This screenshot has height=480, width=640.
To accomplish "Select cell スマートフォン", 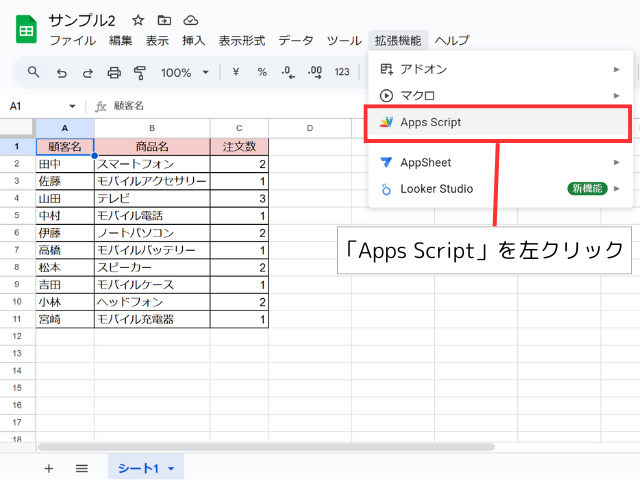I will [x=152, y=164].
